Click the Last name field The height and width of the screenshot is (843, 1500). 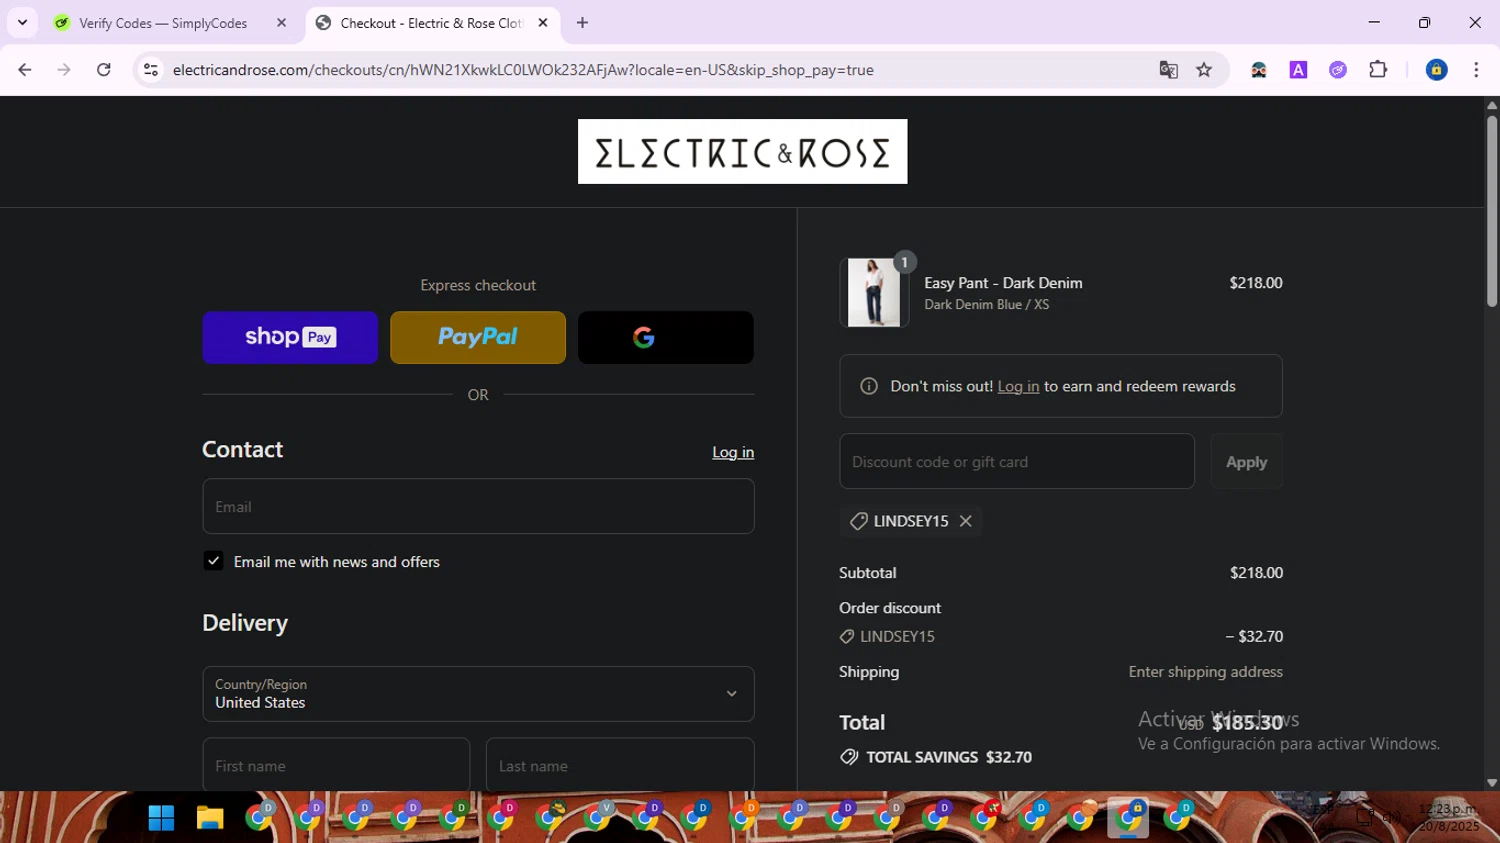(620, 765)
